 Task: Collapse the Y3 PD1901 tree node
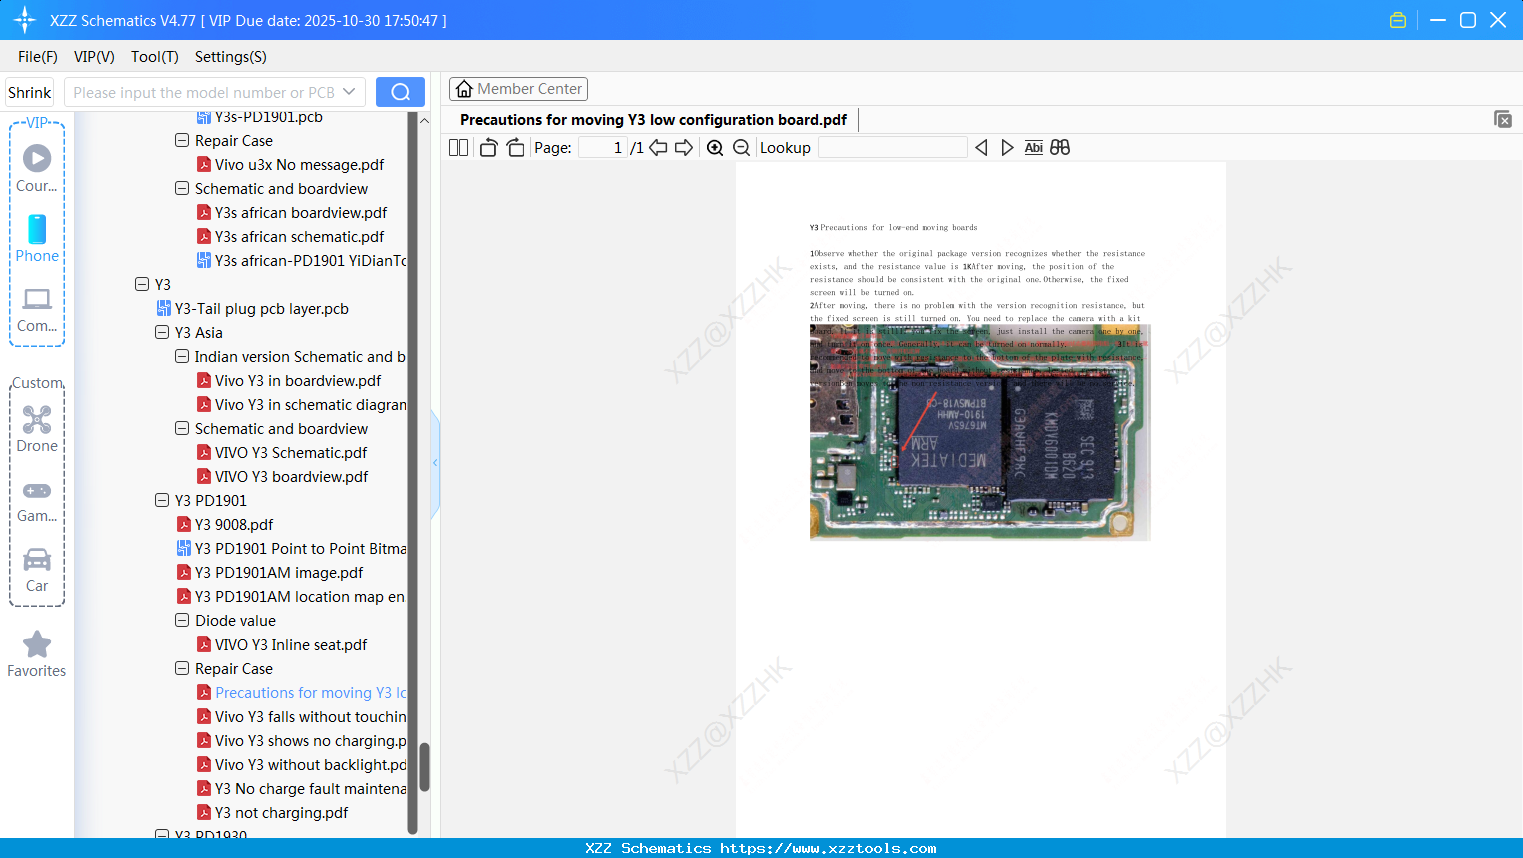coord(162,500)
